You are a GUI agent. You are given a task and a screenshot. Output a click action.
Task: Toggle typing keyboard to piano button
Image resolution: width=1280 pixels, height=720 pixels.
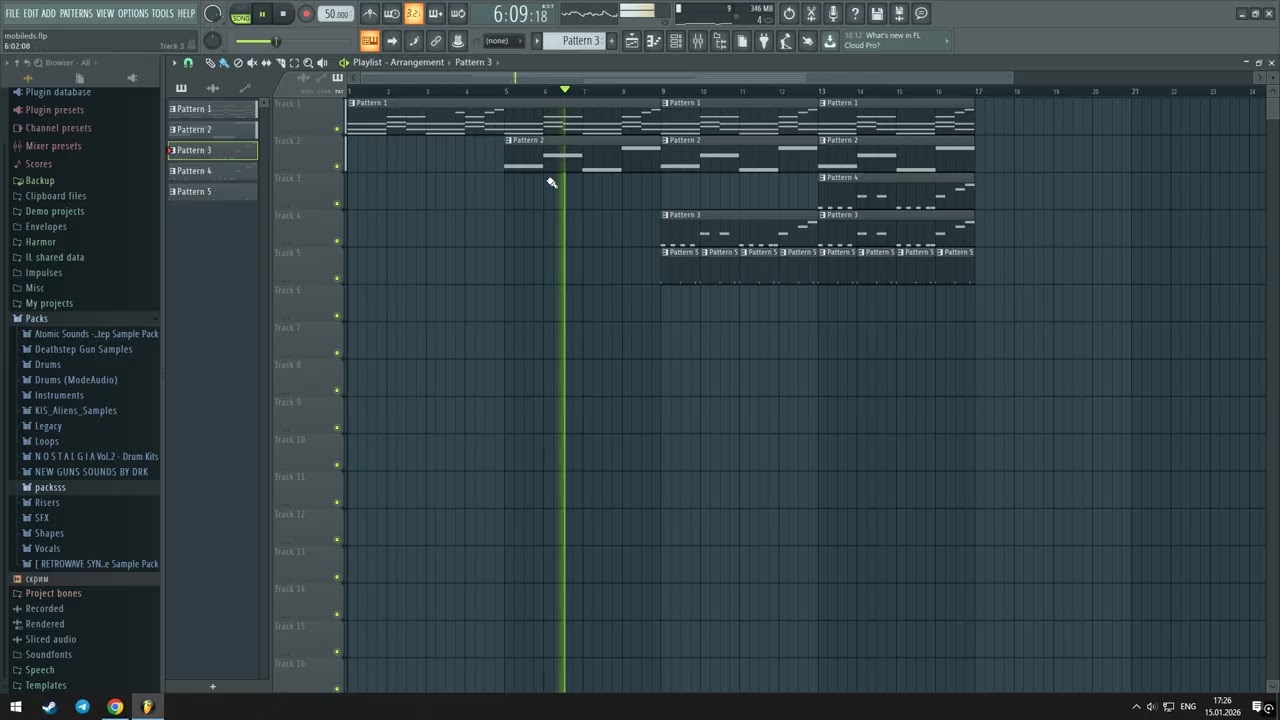(x=369, y=41)
